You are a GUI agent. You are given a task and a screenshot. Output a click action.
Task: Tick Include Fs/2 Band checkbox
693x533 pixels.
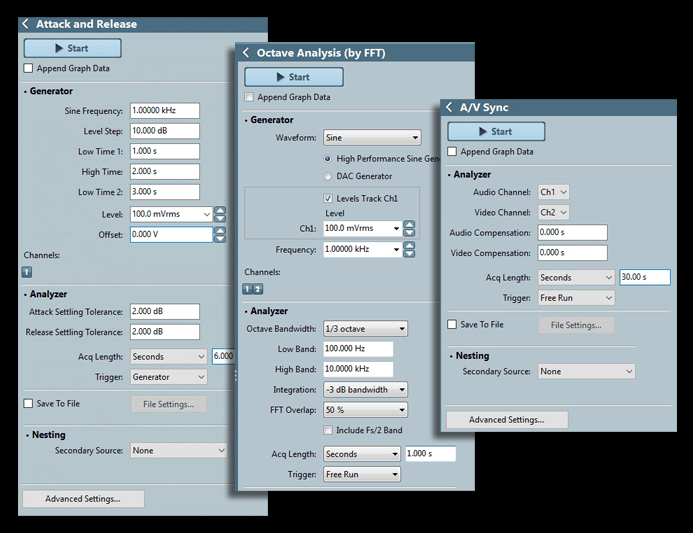click(x=328, y=430)
